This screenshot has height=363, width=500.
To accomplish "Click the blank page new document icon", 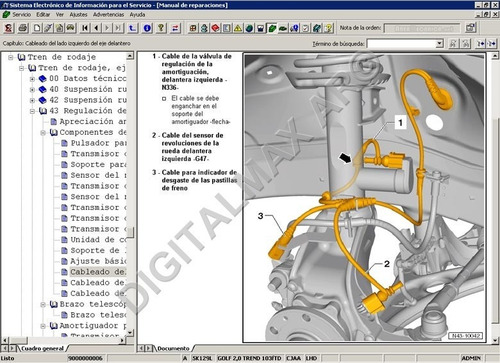I will point(37,28).
